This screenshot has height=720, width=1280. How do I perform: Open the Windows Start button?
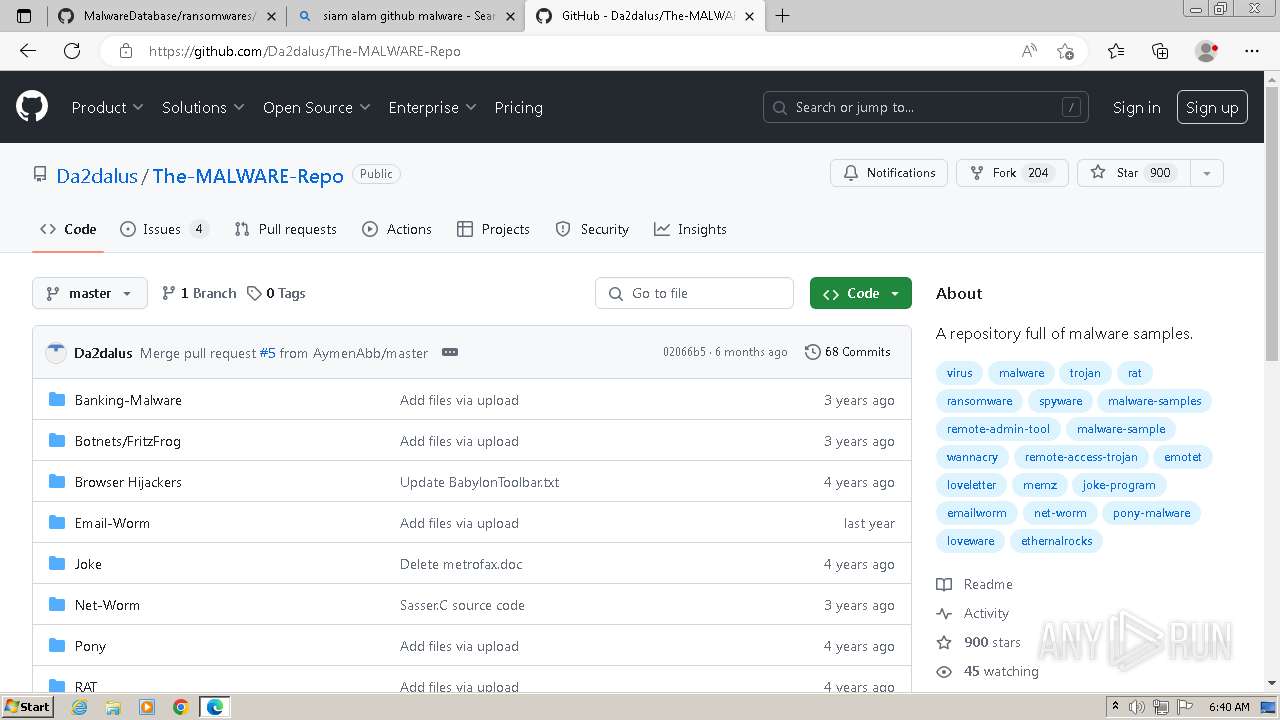click(x=28, y=707)
